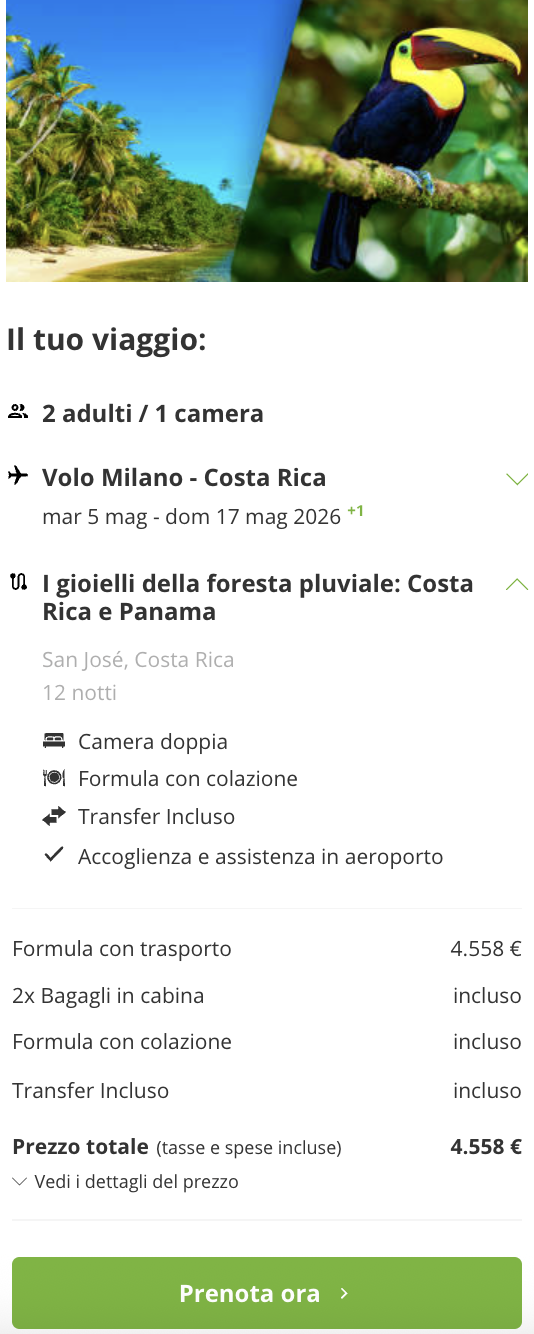Click the airplane flight icon
The height and width of the screenshot is (1334, 534).
point(18,476)
